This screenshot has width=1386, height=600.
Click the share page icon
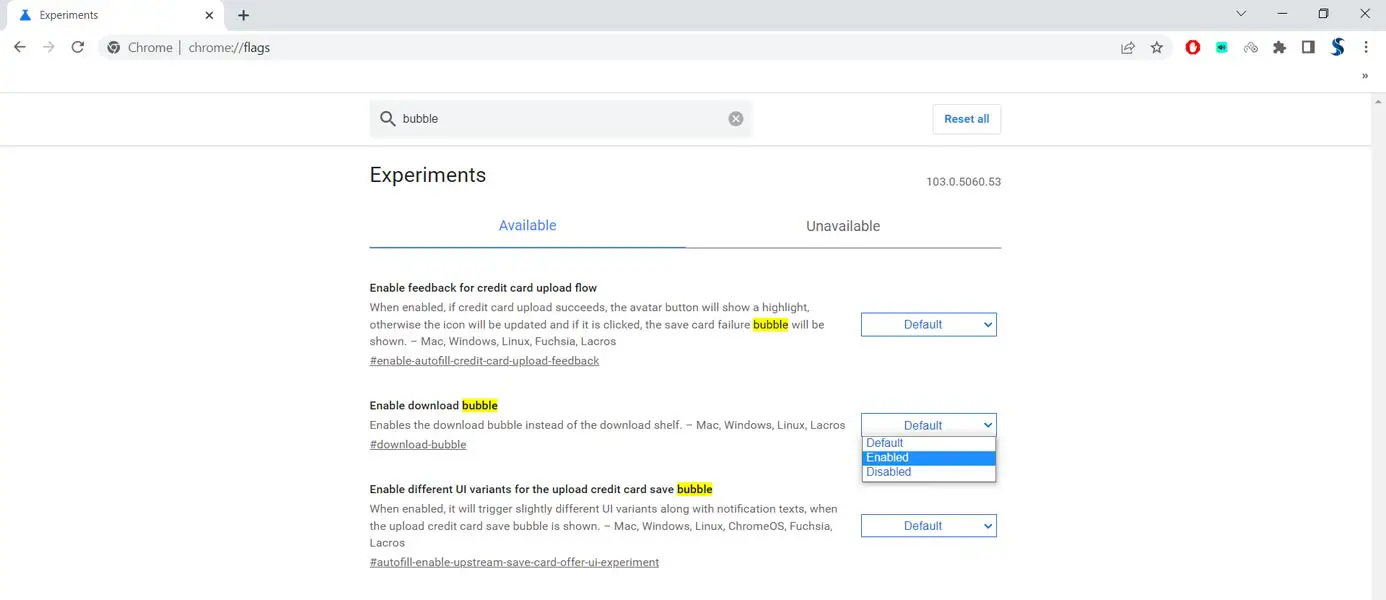click(x=1128, y=47)
